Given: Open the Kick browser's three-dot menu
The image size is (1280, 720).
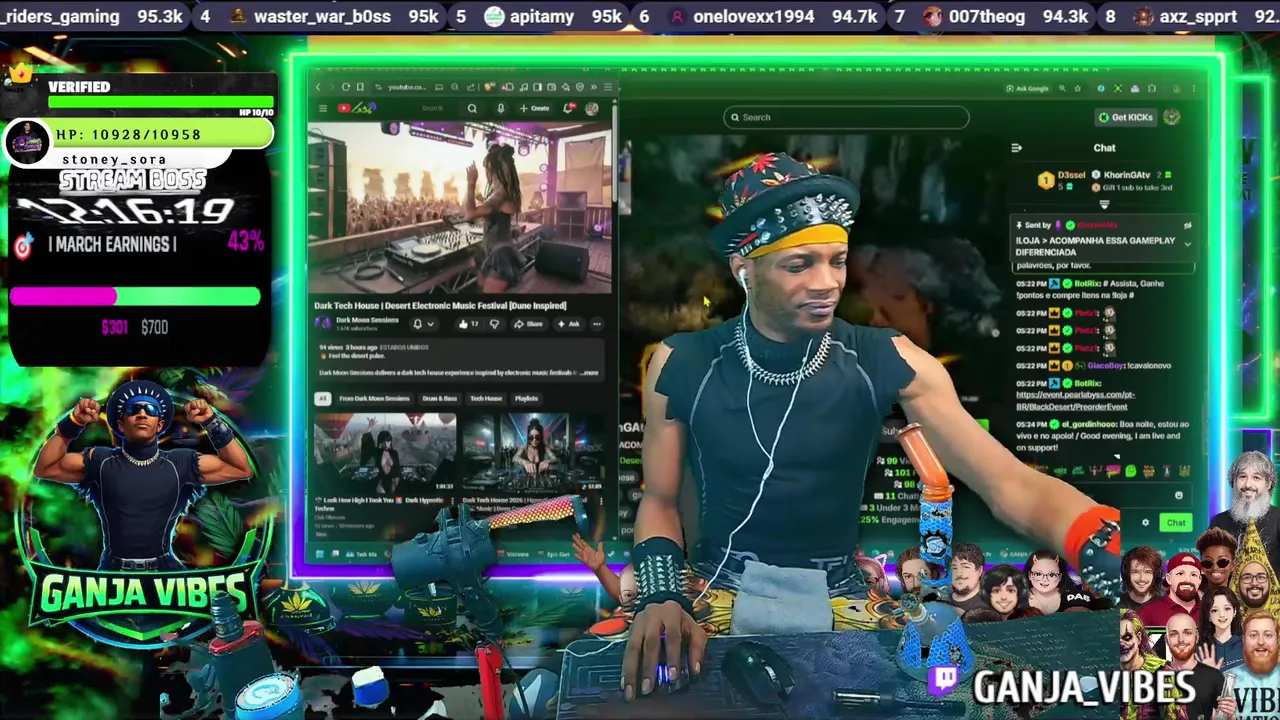Looking at the screenshot, I should 1194,88.
